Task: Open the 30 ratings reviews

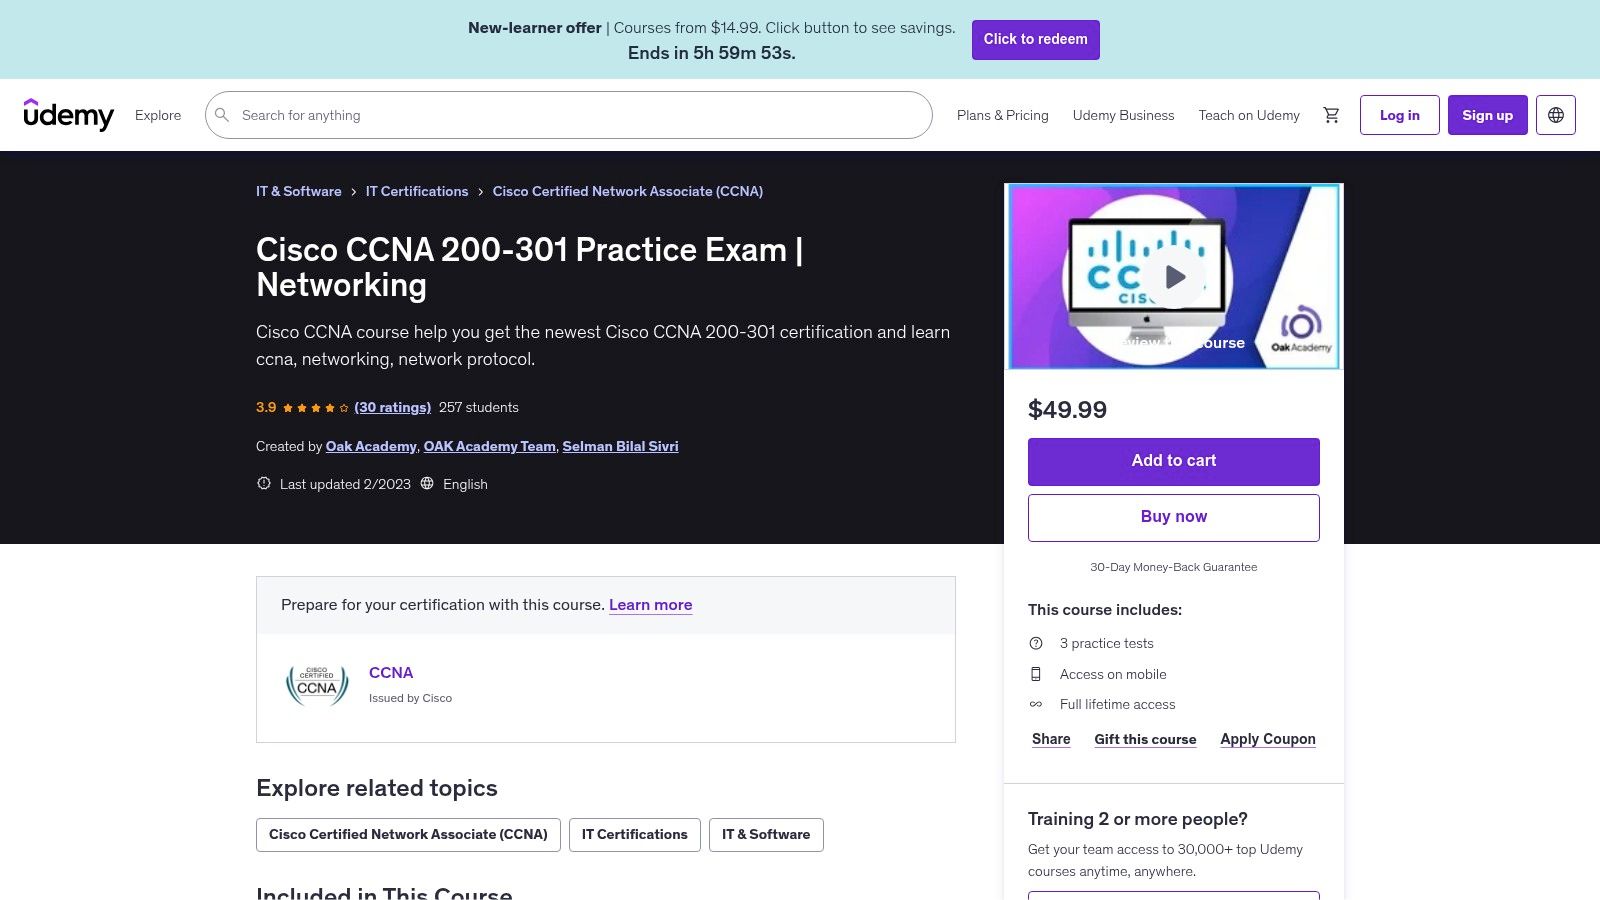Action: coord(392,407)
